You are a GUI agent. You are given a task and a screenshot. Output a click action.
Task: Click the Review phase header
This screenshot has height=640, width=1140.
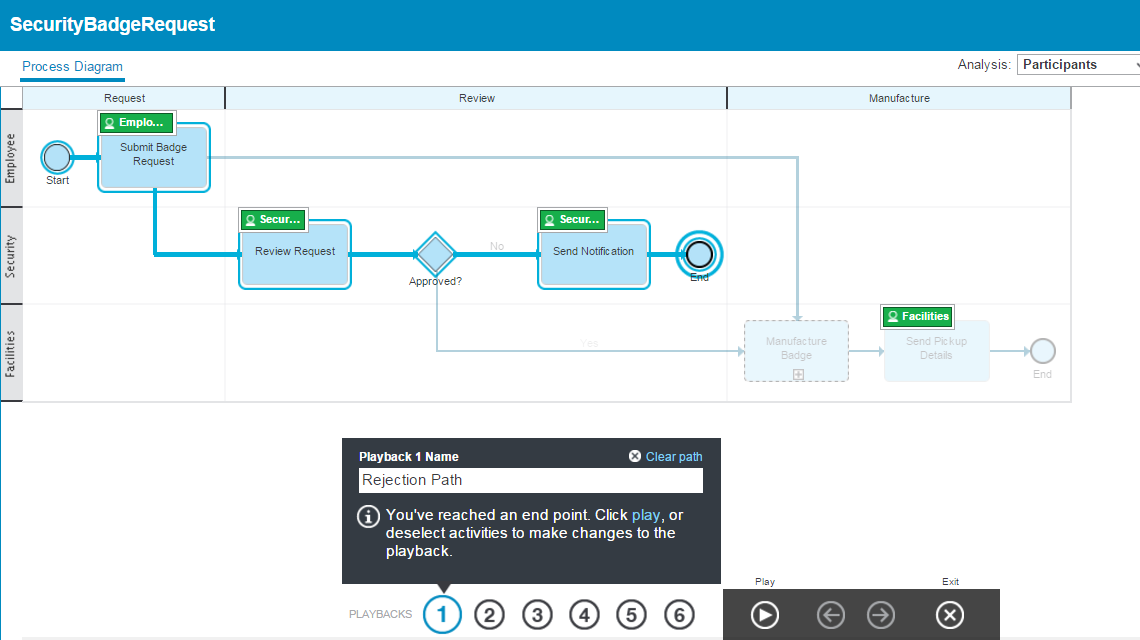click(x=477, y=98)
